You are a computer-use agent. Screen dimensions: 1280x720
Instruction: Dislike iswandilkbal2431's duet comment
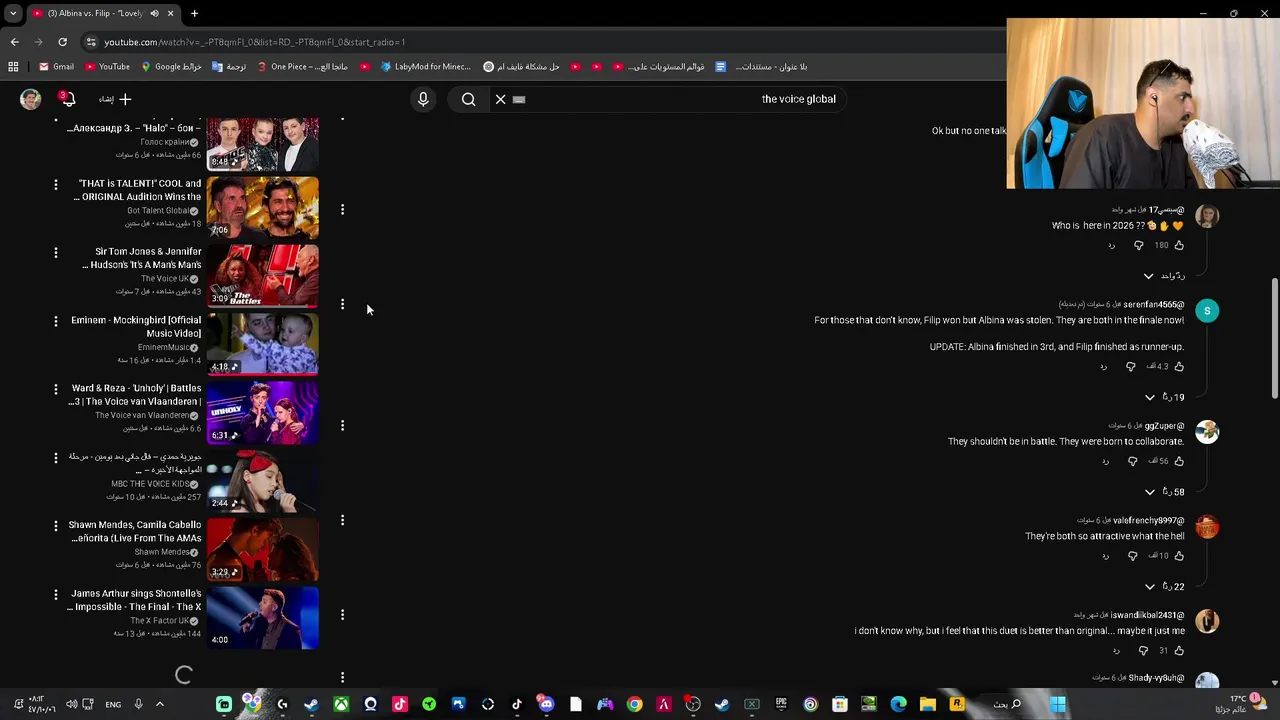[1144, 651]
